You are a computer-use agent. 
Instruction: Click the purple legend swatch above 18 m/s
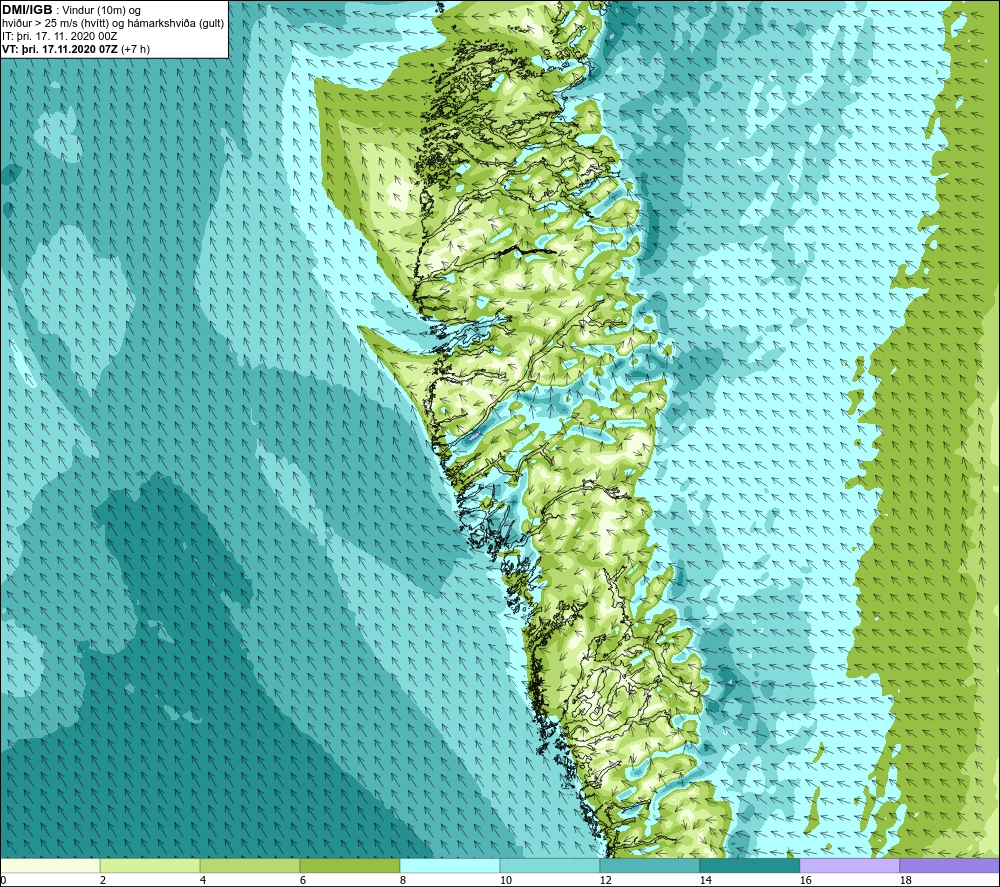click(949, 865)
